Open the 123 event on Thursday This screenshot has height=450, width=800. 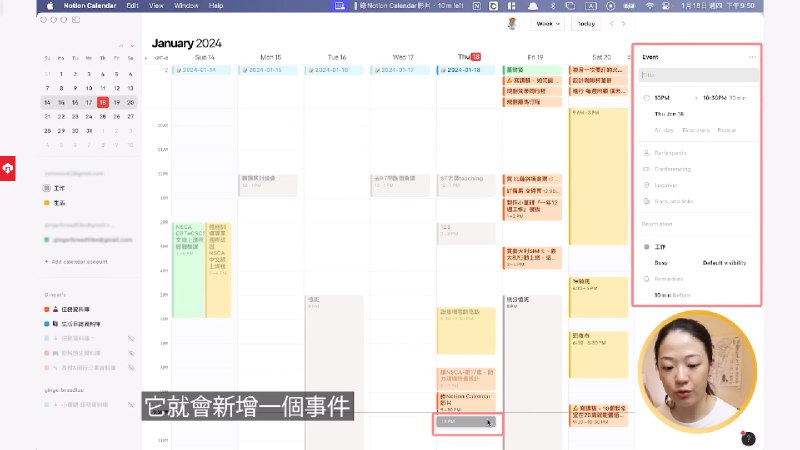coord(466,233)
